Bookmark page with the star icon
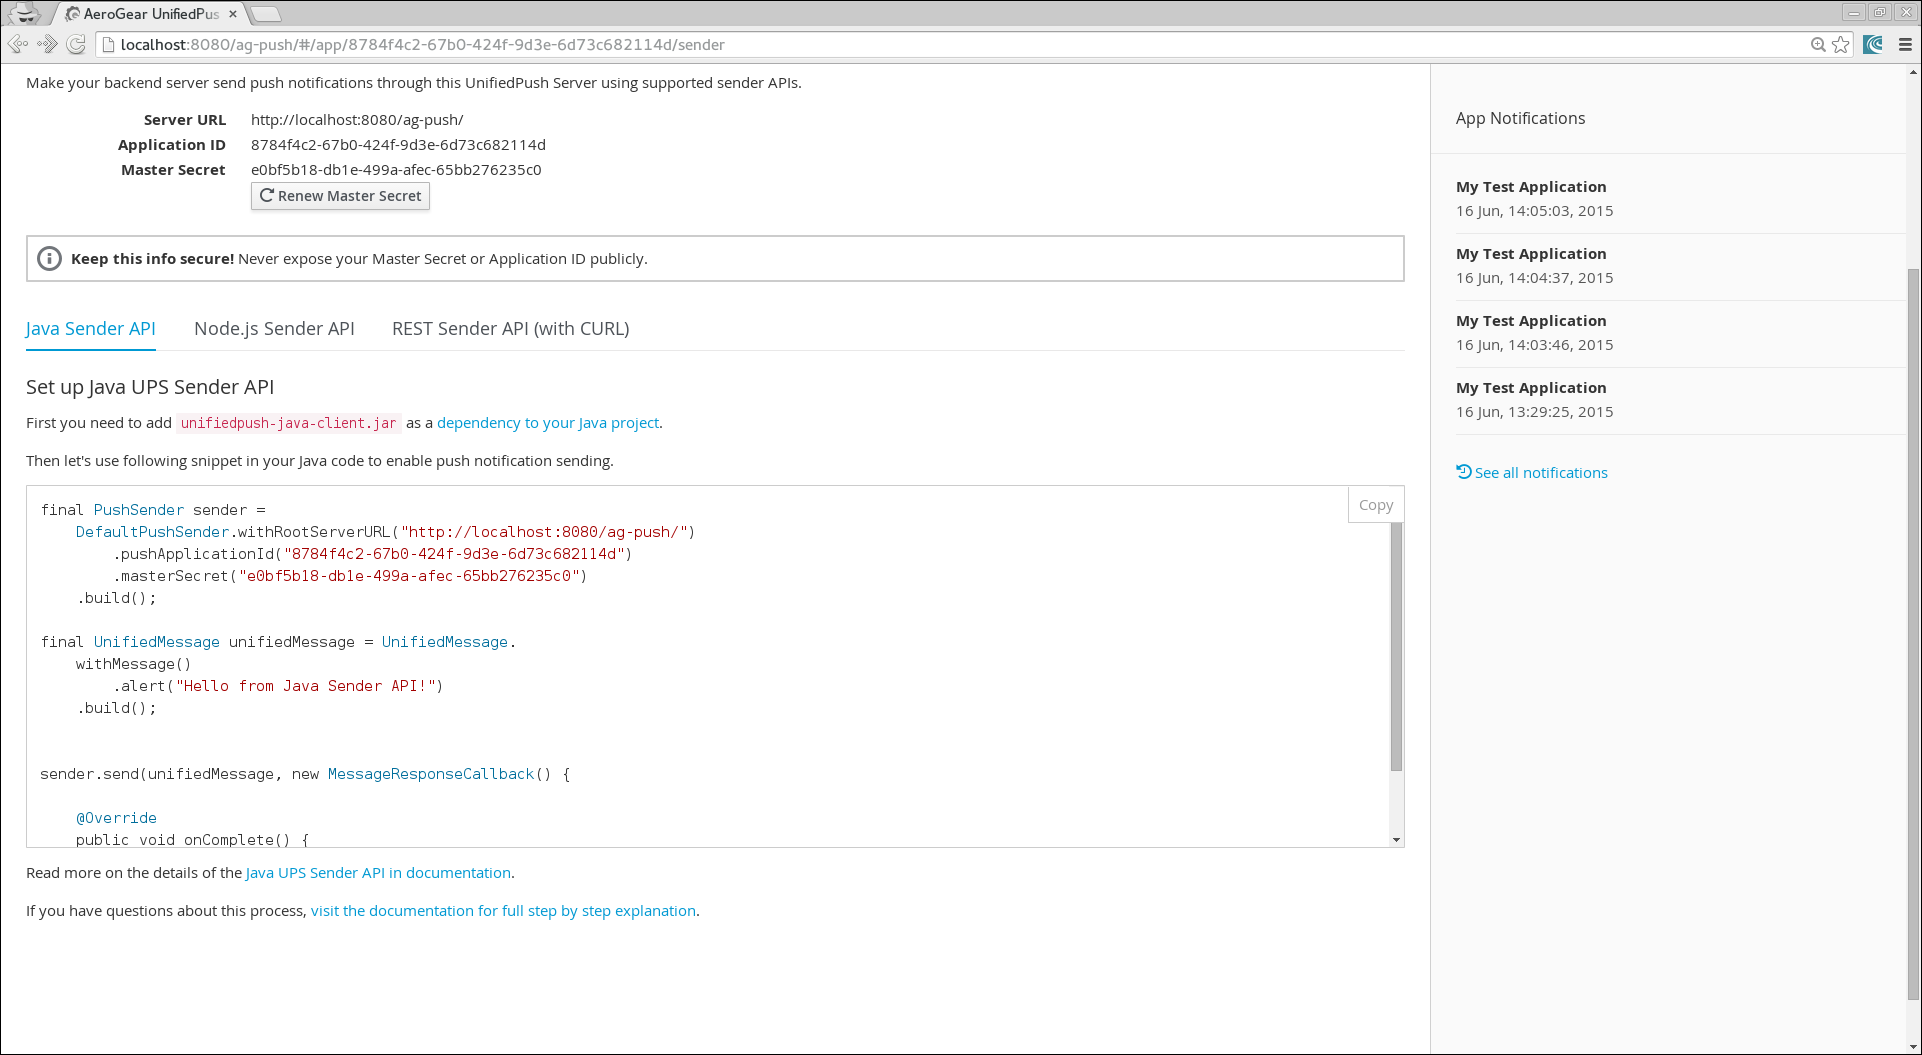 pyautogui.click(x=1841, y=45)
